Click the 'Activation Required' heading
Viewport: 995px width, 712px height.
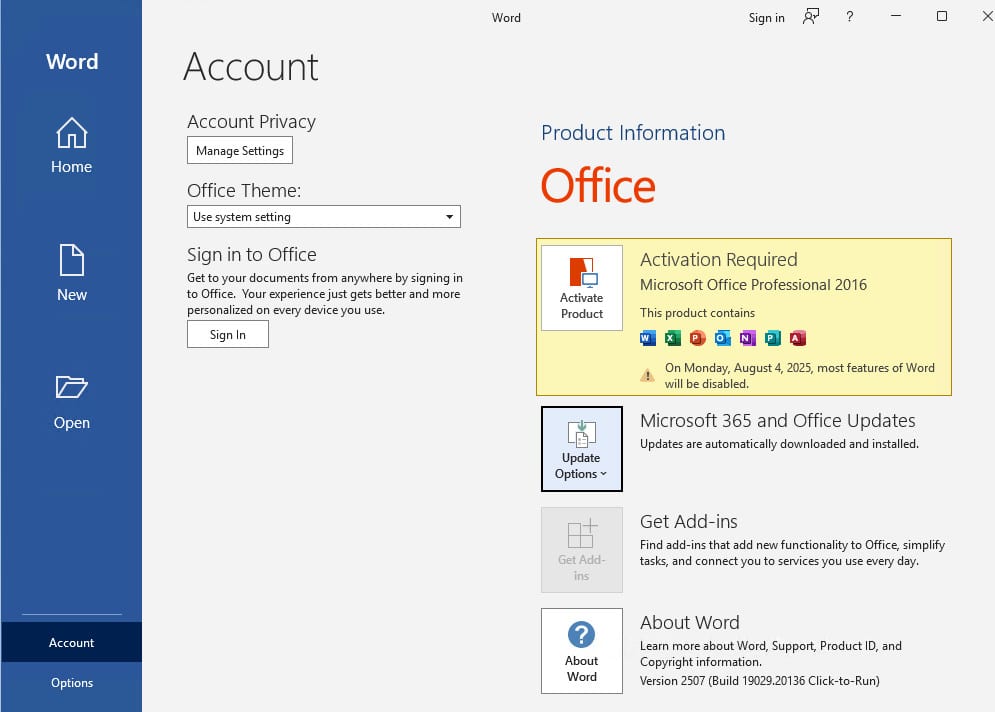tap(718, 260)
